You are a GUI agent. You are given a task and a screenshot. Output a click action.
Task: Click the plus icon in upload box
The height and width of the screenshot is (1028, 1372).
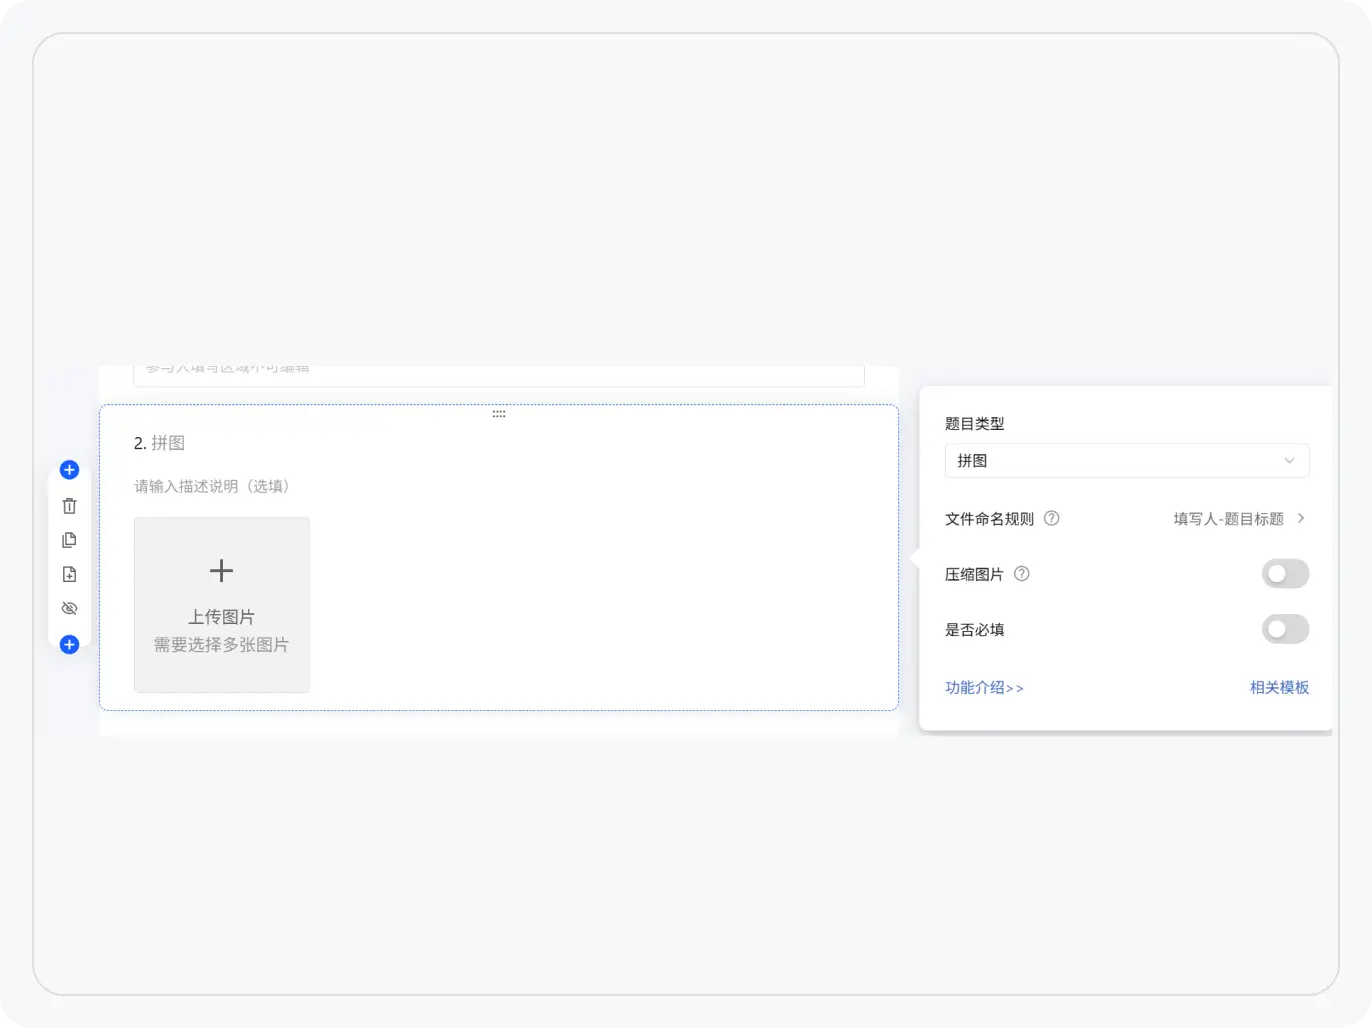coord(221,571)
